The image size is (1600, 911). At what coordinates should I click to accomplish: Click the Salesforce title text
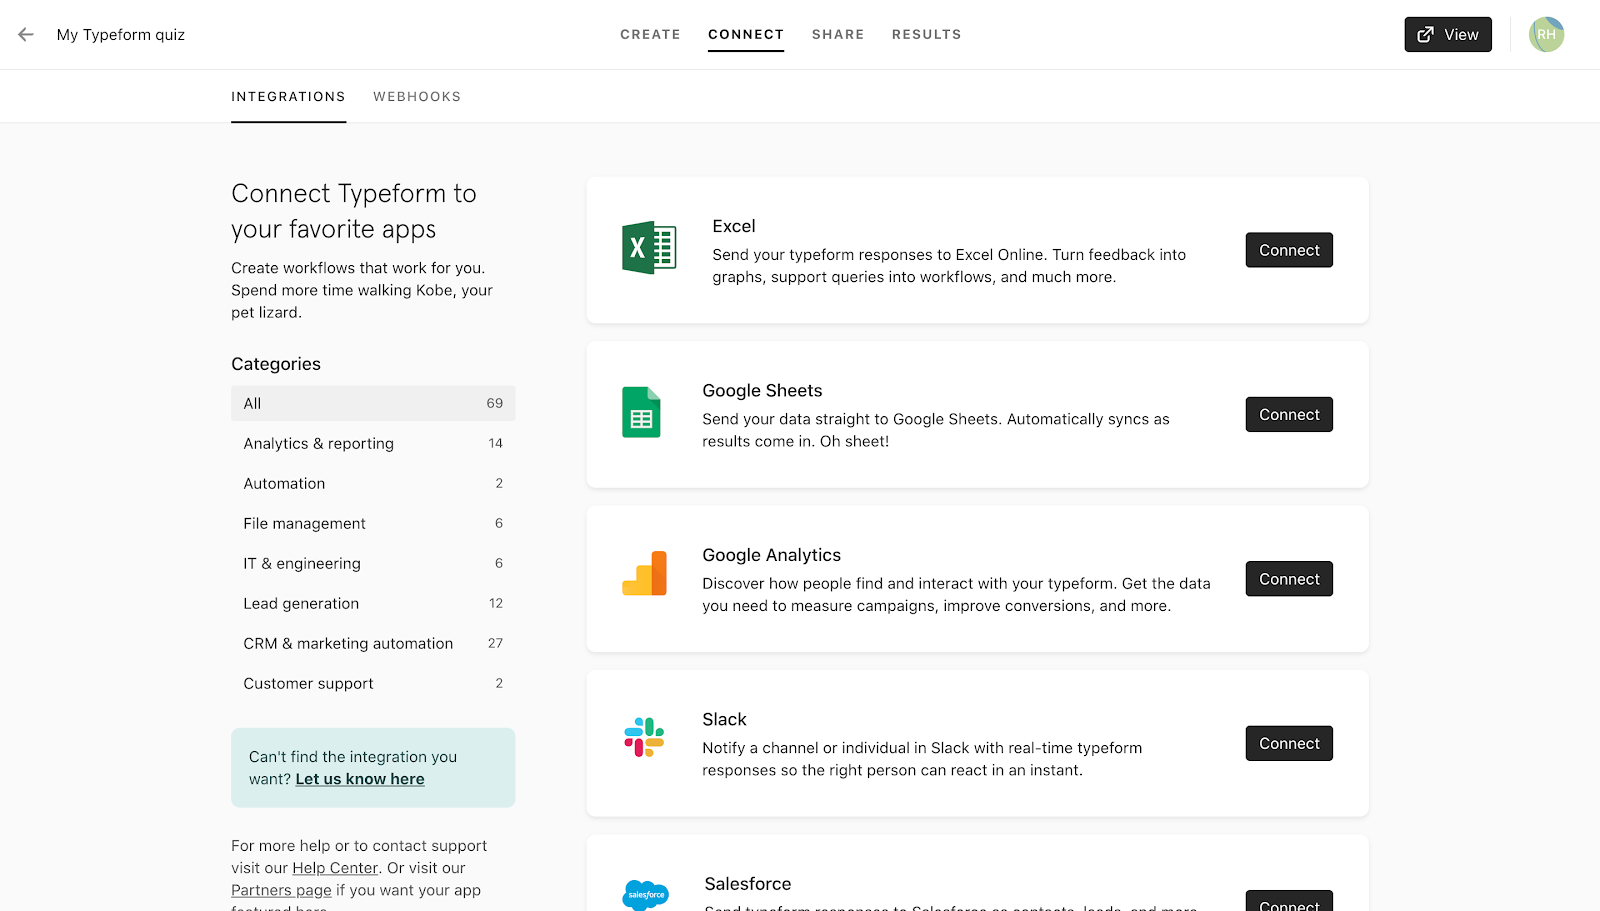(x=748, y=884)
